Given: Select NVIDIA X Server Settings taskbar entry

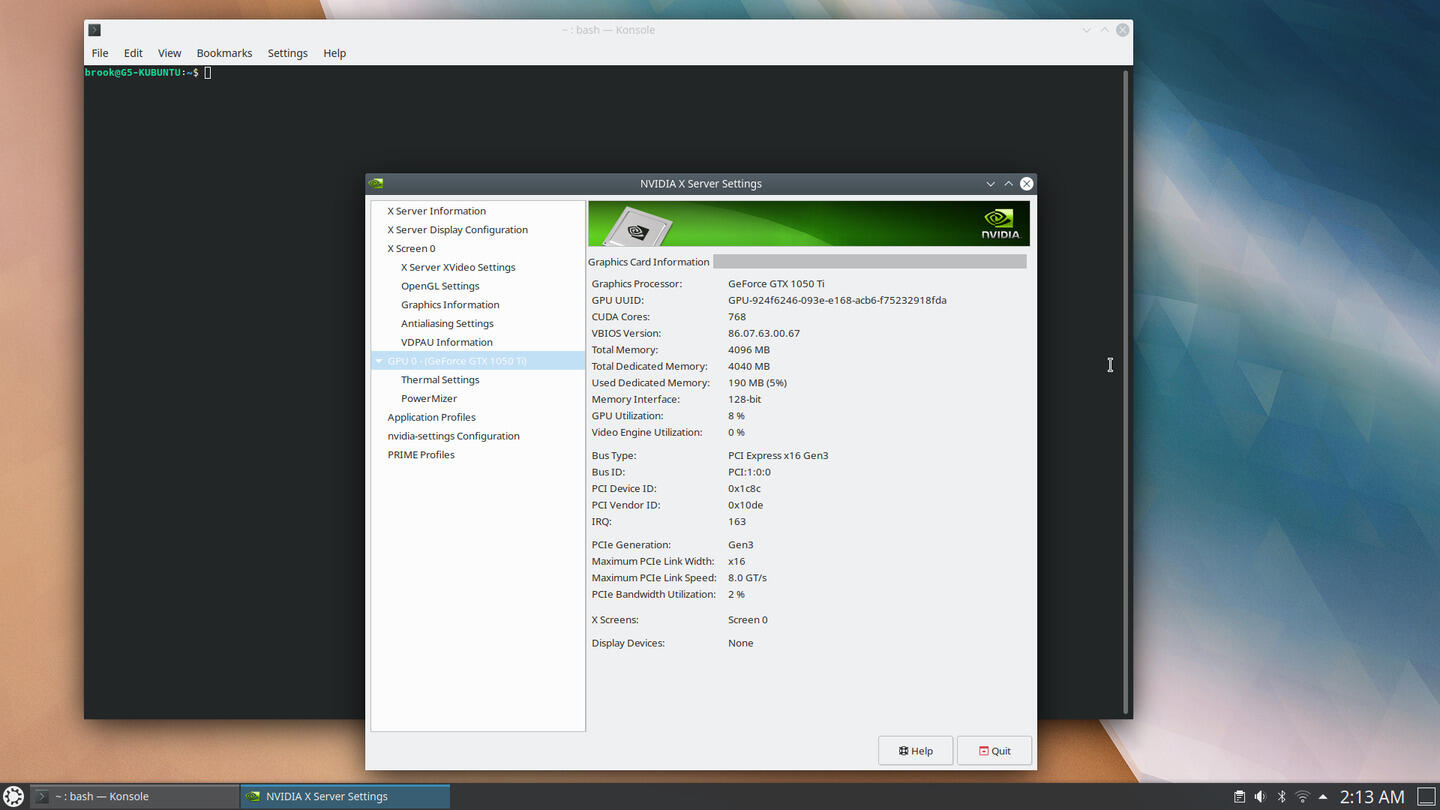Looking at the screenshot, I should 345,796.
